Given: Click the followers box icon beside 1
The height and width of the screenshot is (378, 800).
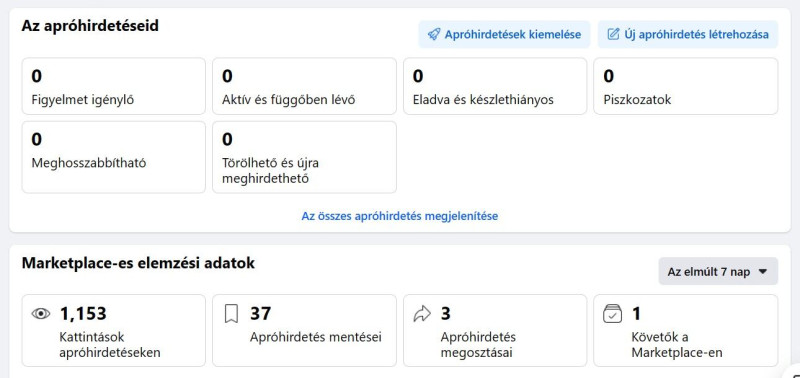Looking at the screenshot, I should click(x=612, y=314).
